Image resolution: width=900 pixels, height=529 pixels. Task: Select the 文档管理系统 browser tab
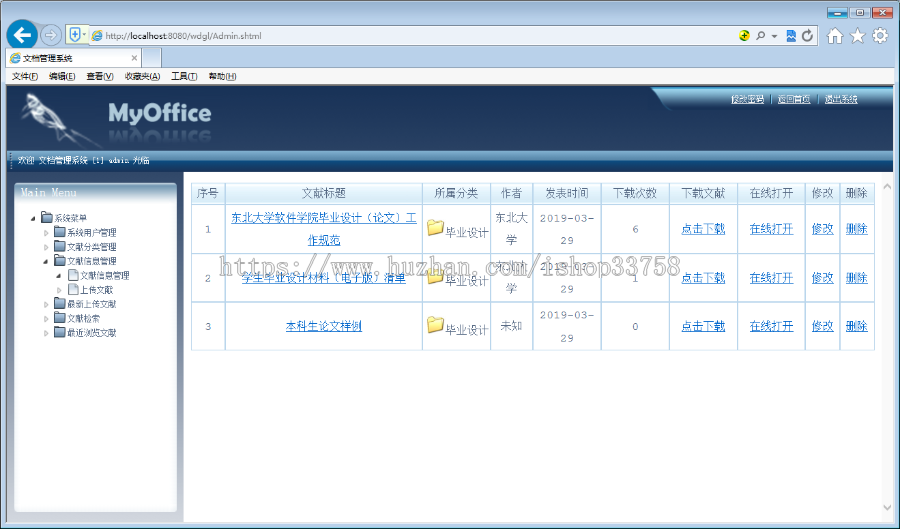[74, 58]
